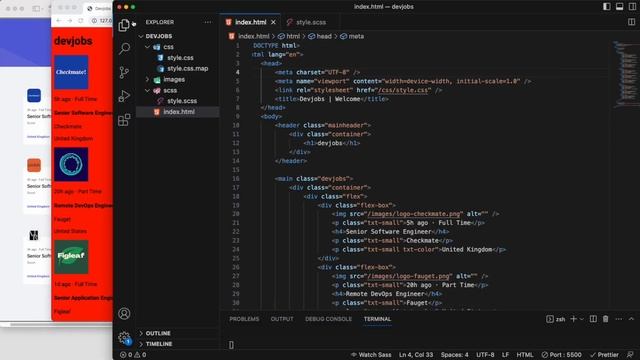
Task: Switch to the OUTPUT panel tab
Action: (282, 319)
